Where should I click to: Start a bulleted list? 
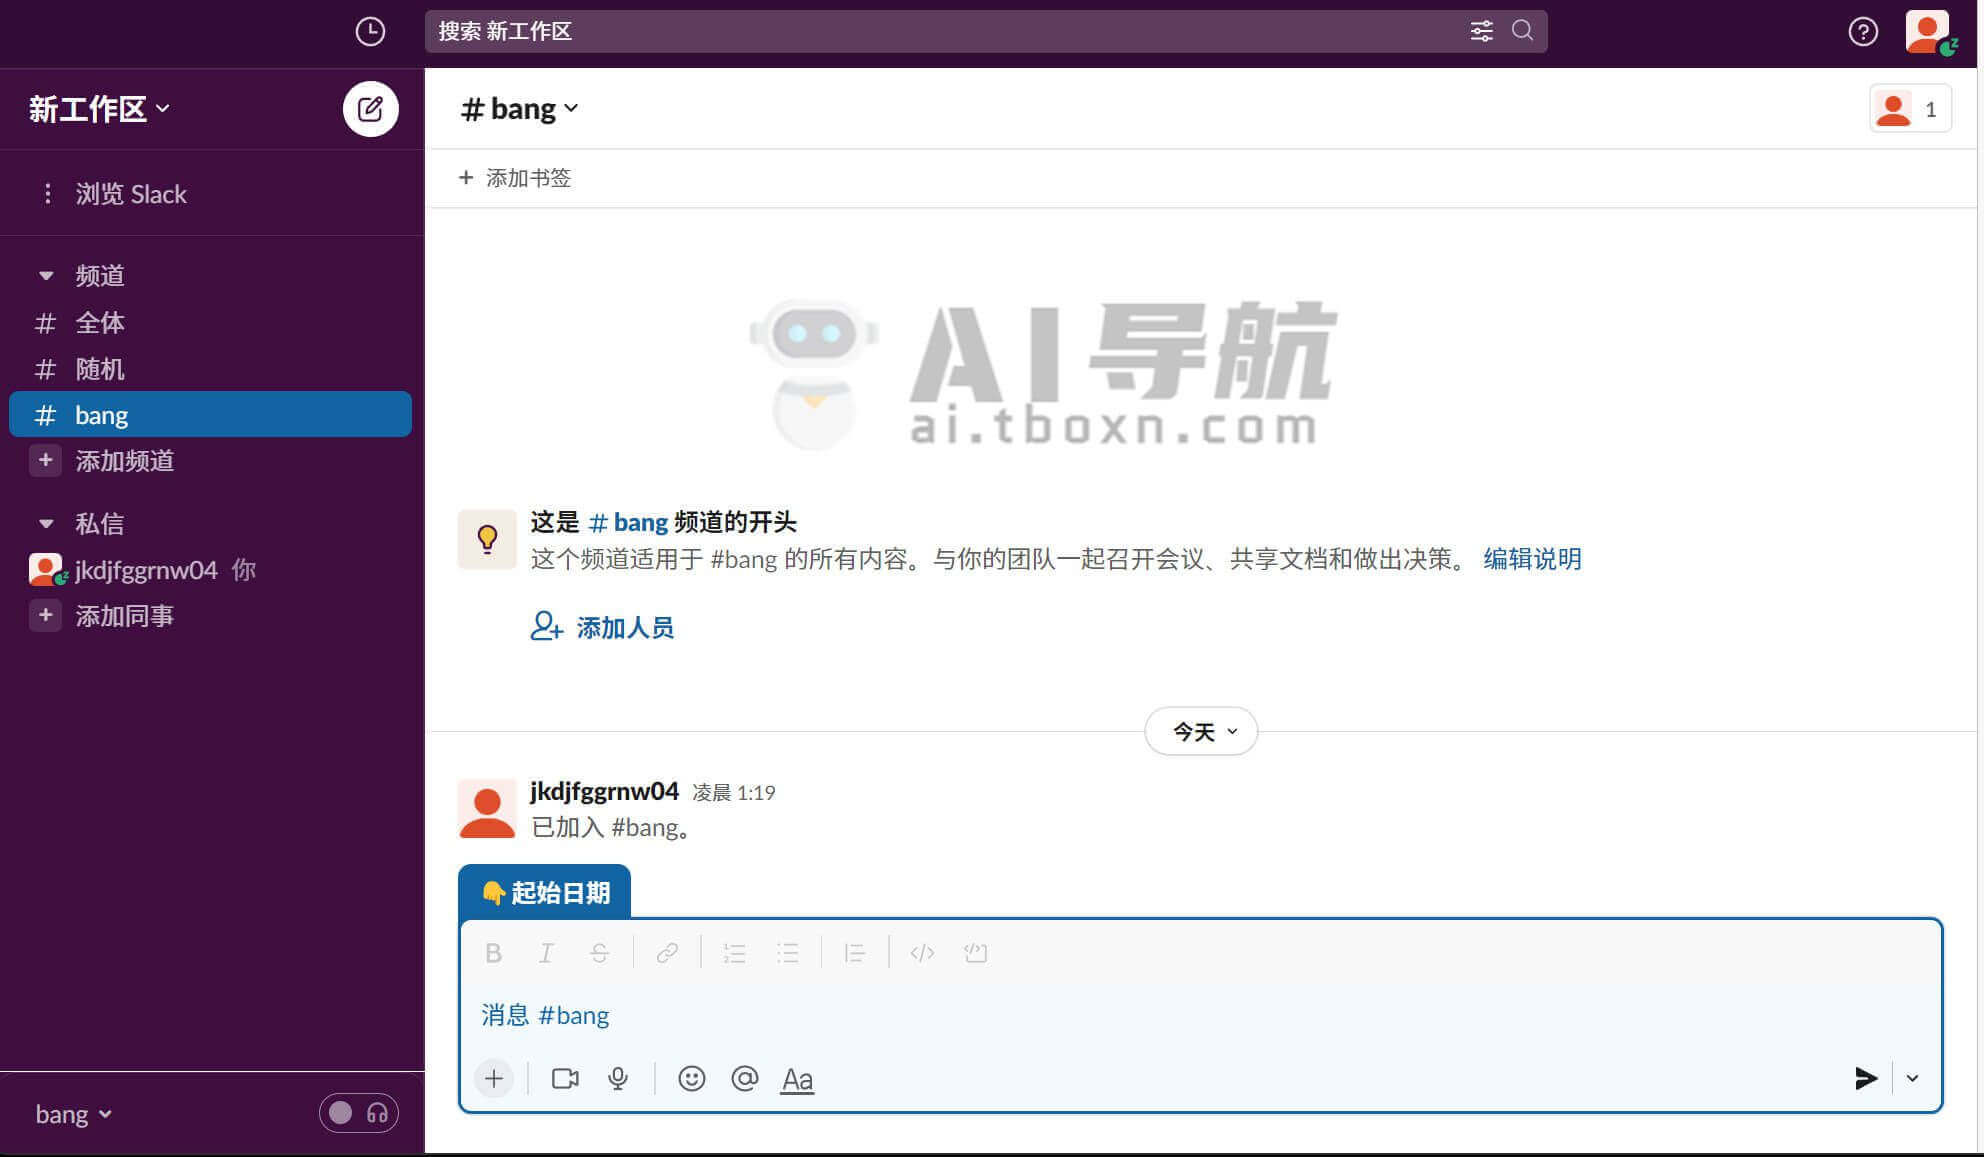[788, 953]
